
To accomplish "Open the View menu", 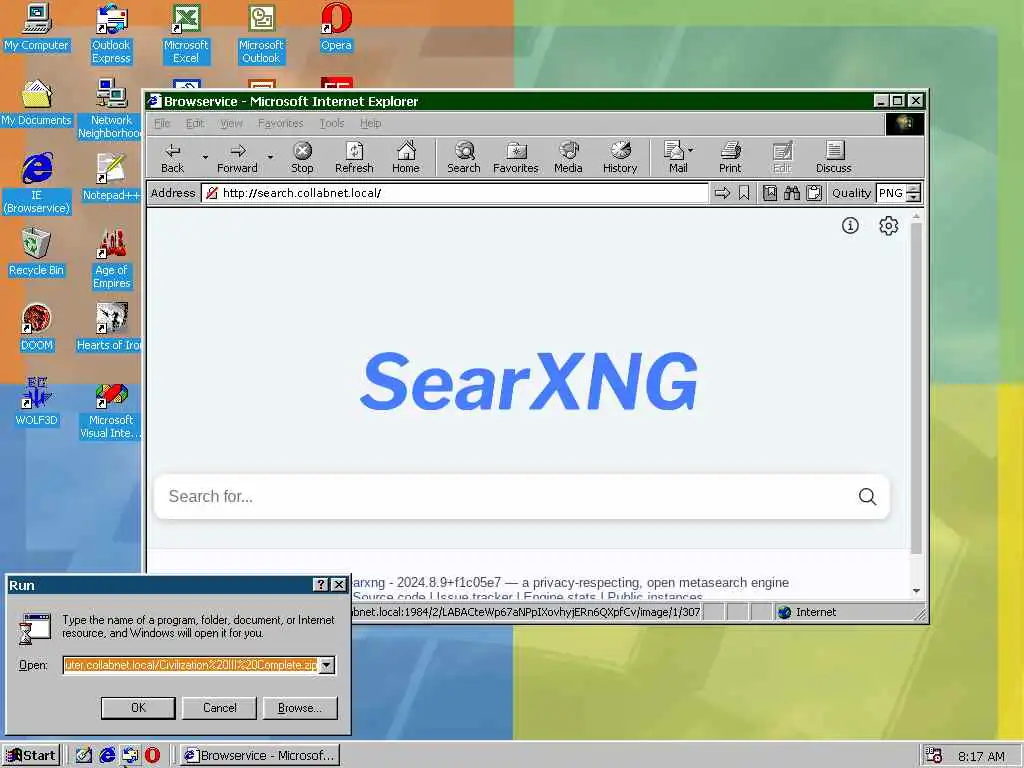I will 231,123.
